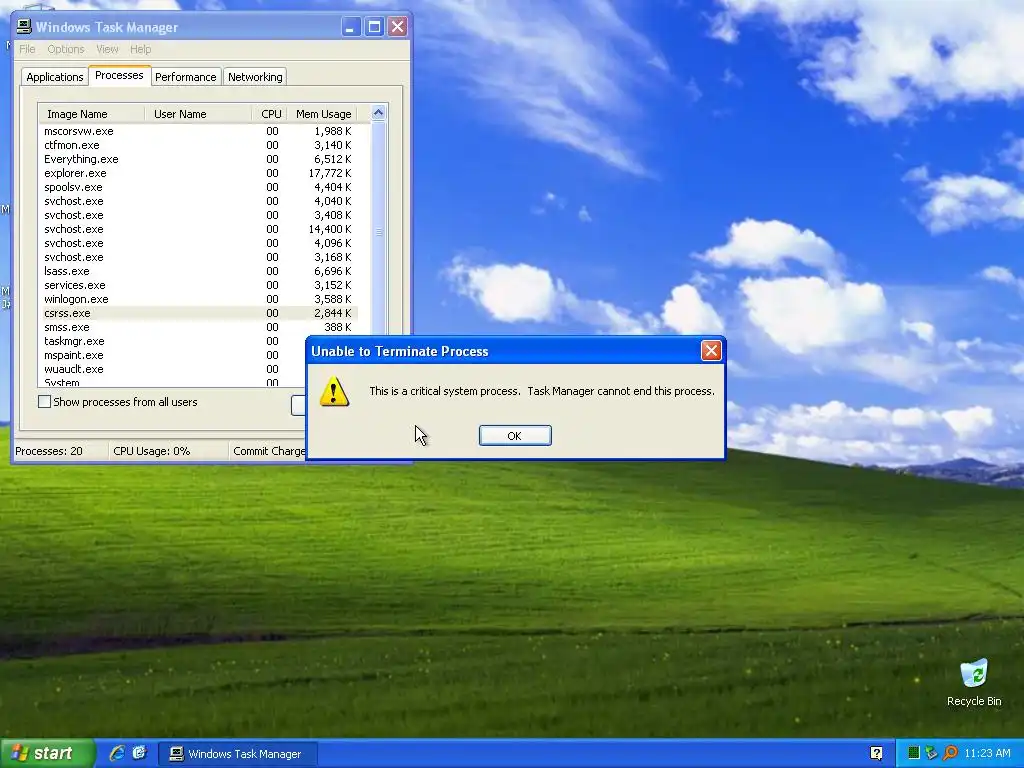Open the View menu in Task Manager
The image size is (1024, 768).
(107, 49)
